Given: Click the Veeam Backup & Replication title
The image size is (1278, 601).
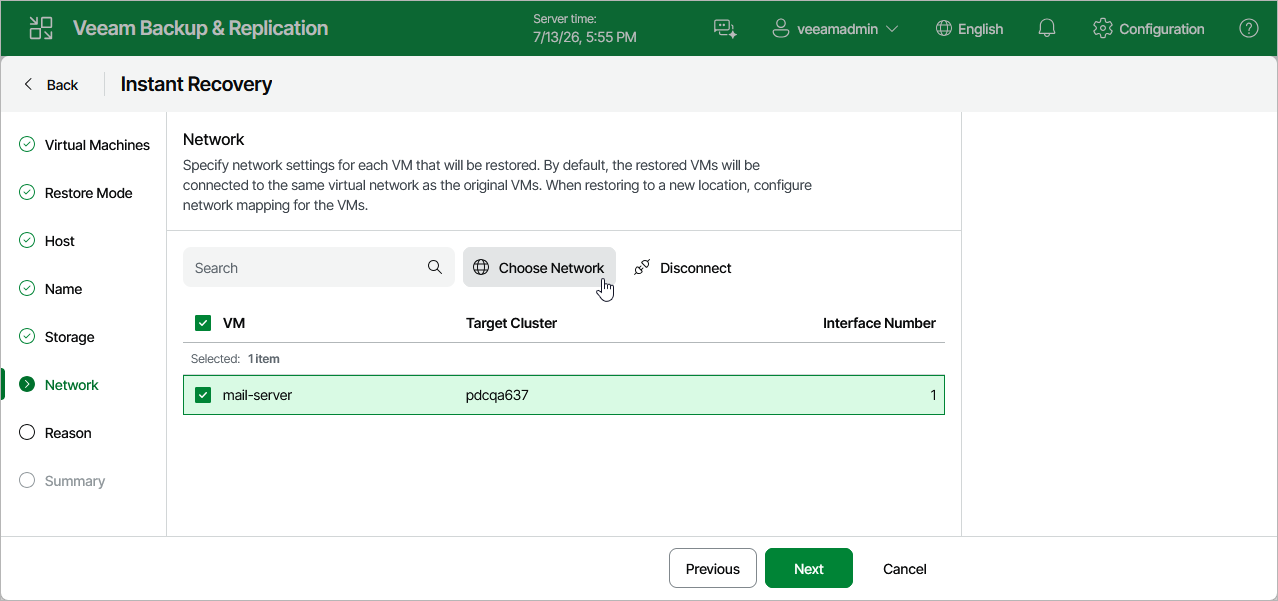Looking at the screenshot, I should point(200,28).
